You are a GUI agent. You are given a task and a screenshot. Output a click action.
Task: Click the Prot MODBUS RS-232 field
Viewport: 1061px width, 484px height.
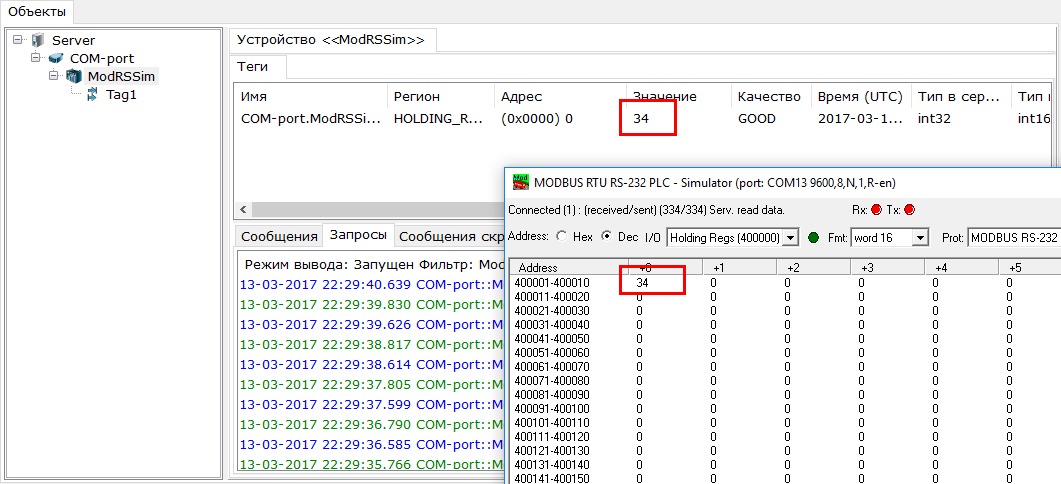[x=1014, y=238]
